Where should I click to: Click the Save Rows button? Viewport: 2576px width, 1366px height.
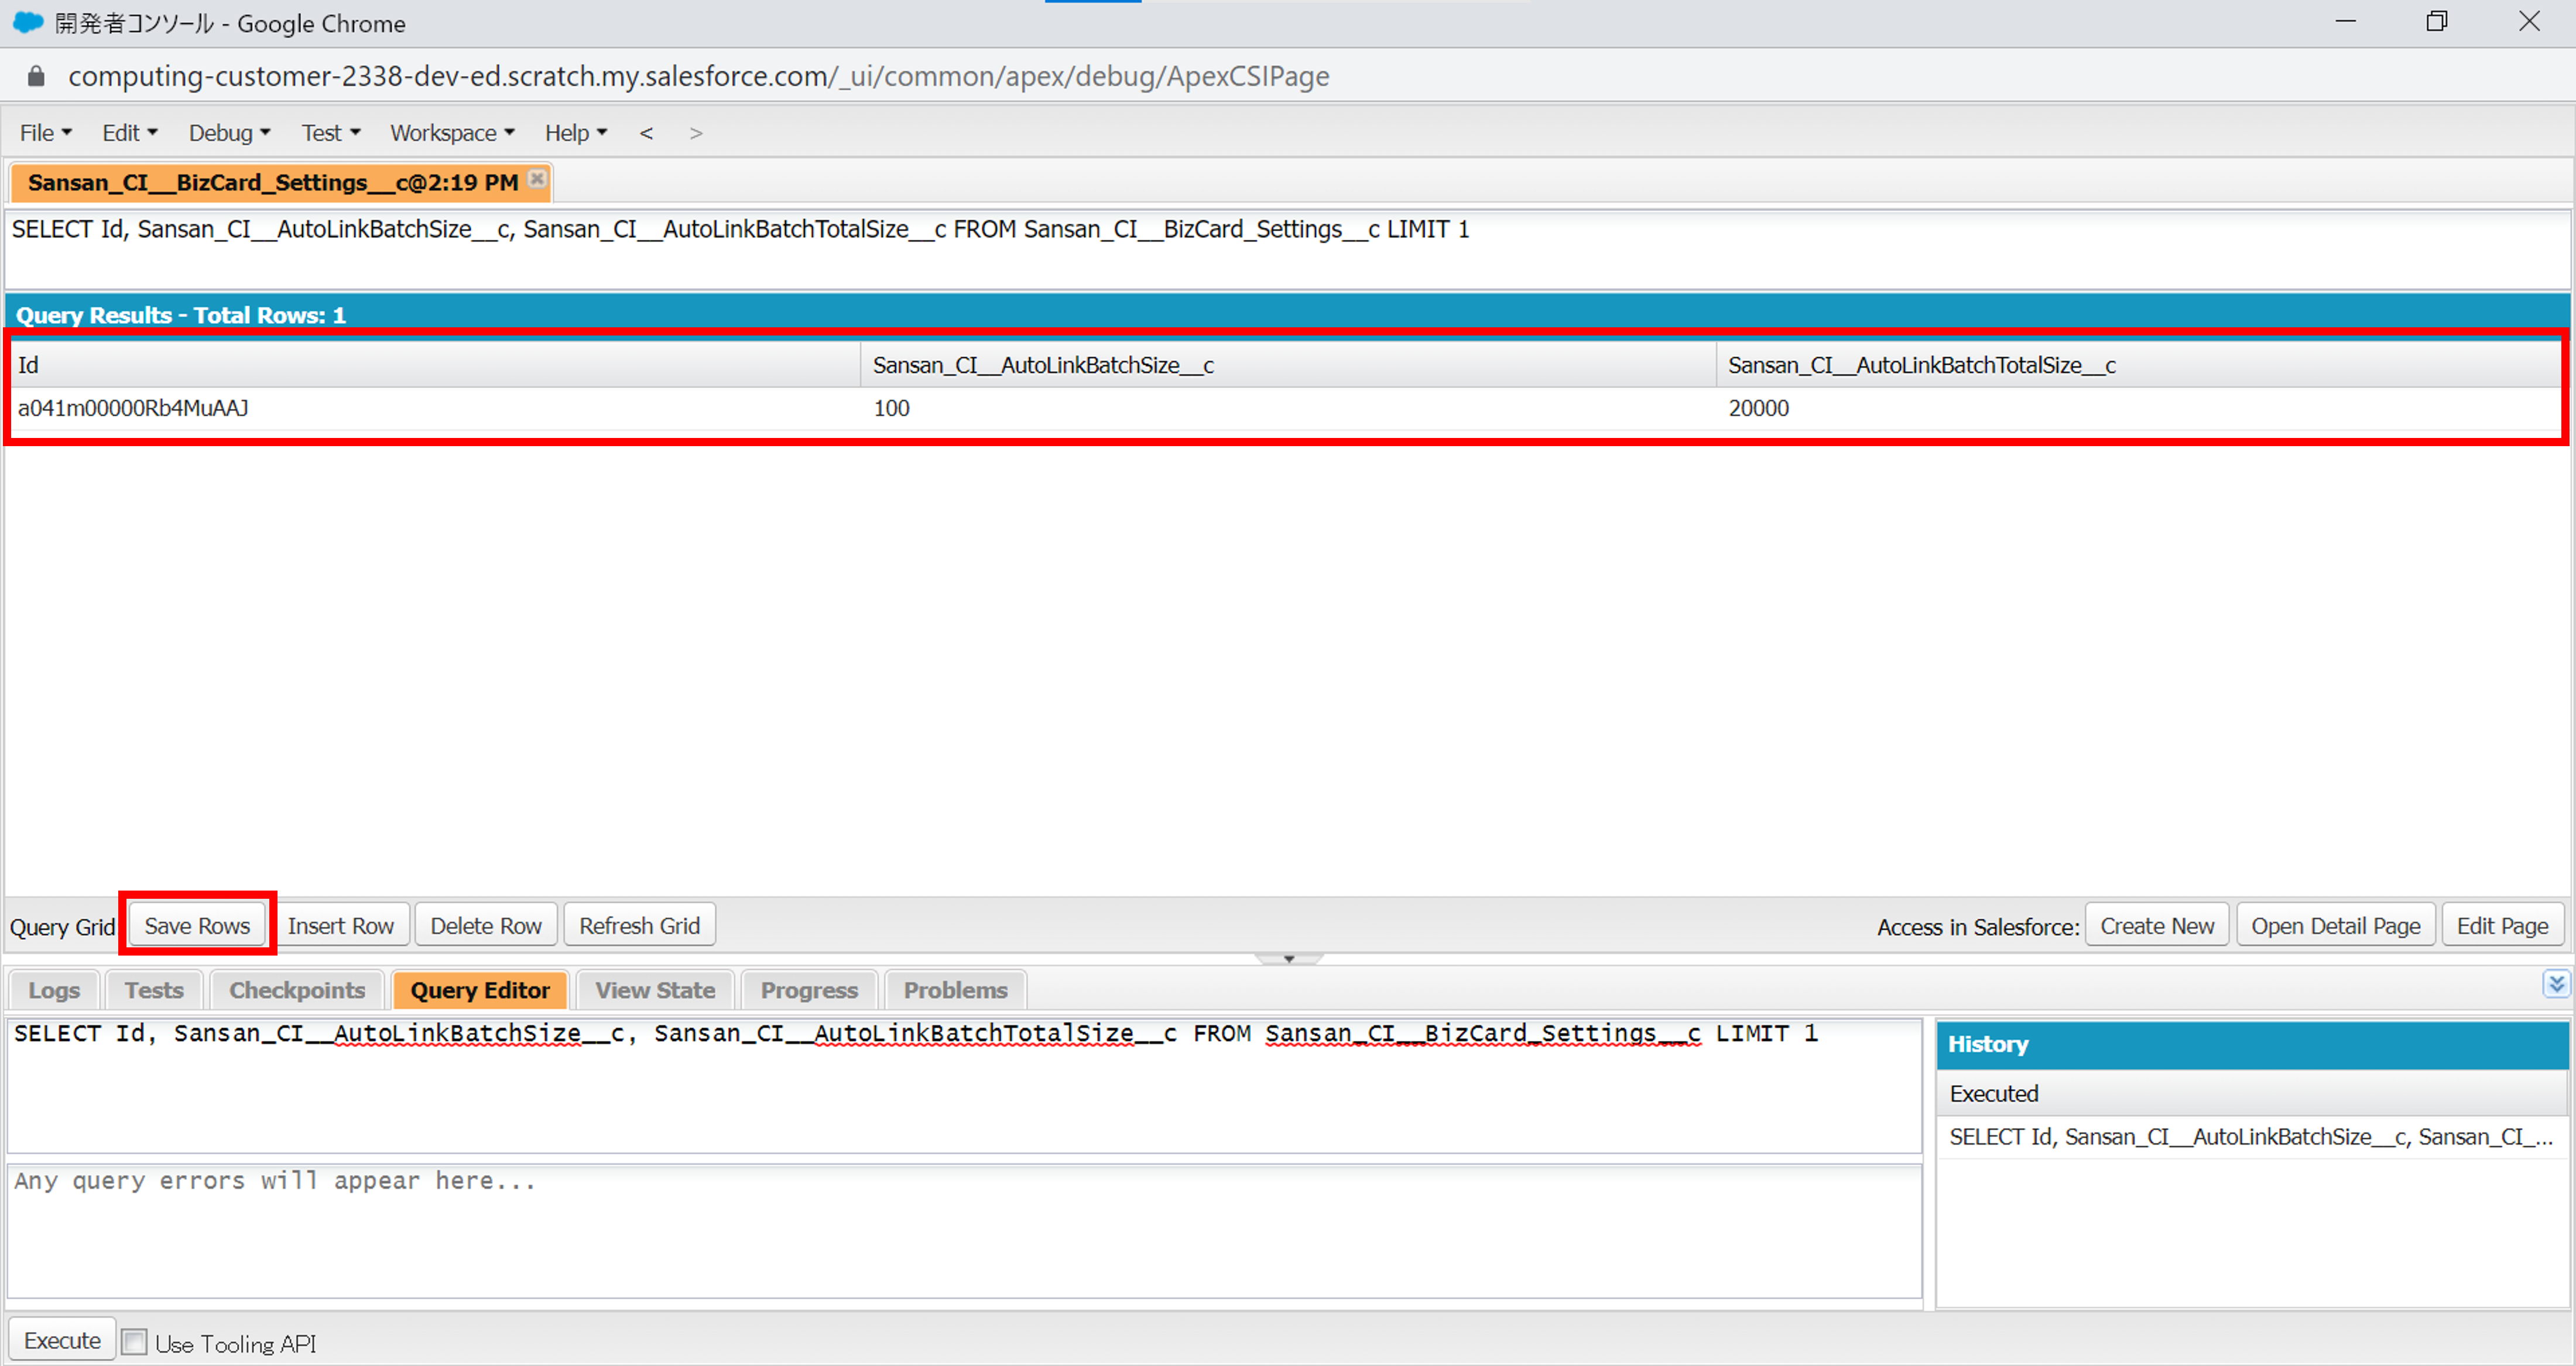tap(197, 926)
